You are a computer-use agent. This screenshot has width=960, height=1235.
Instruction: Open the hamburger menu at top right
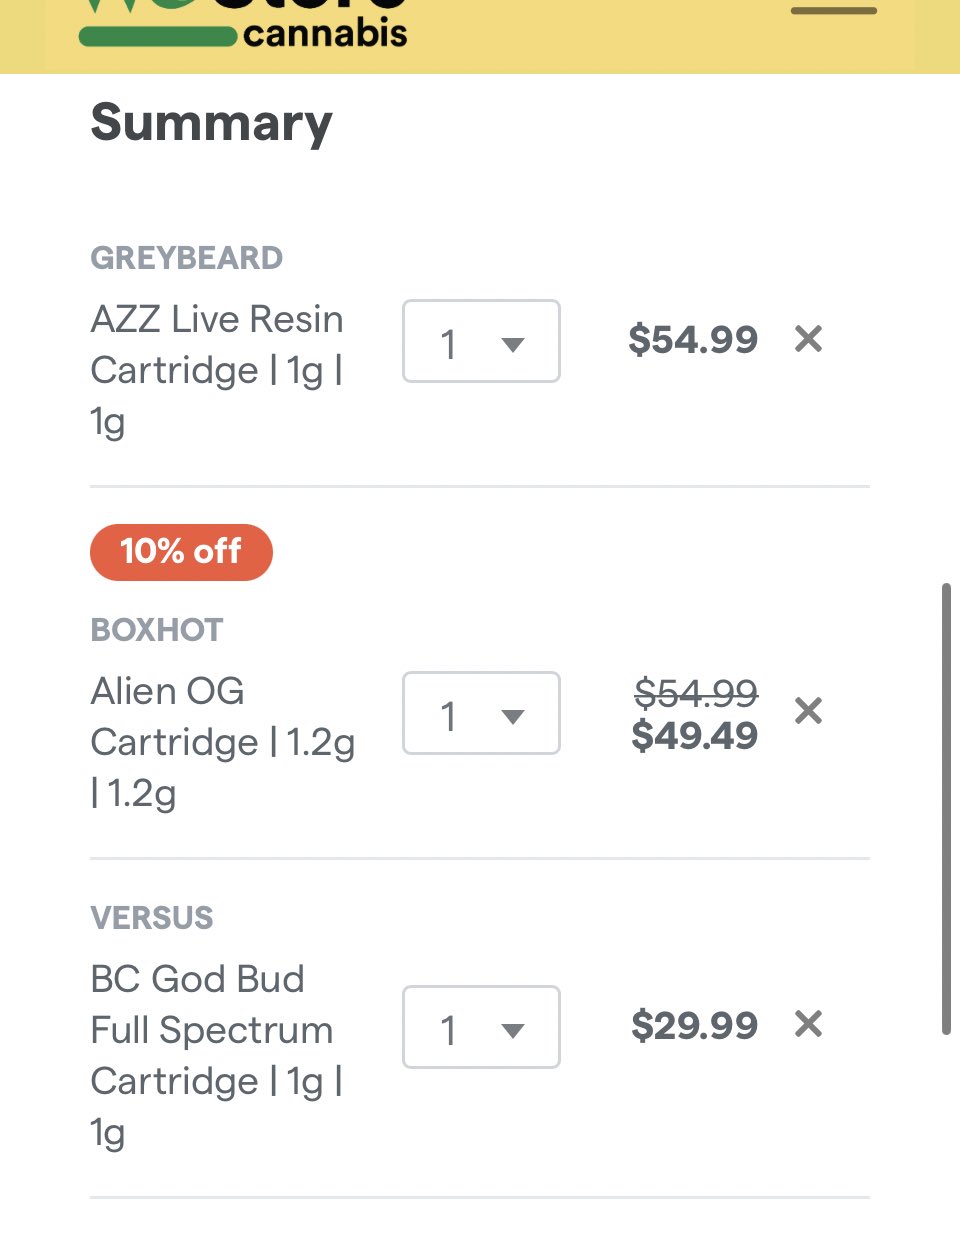(834, 10)
